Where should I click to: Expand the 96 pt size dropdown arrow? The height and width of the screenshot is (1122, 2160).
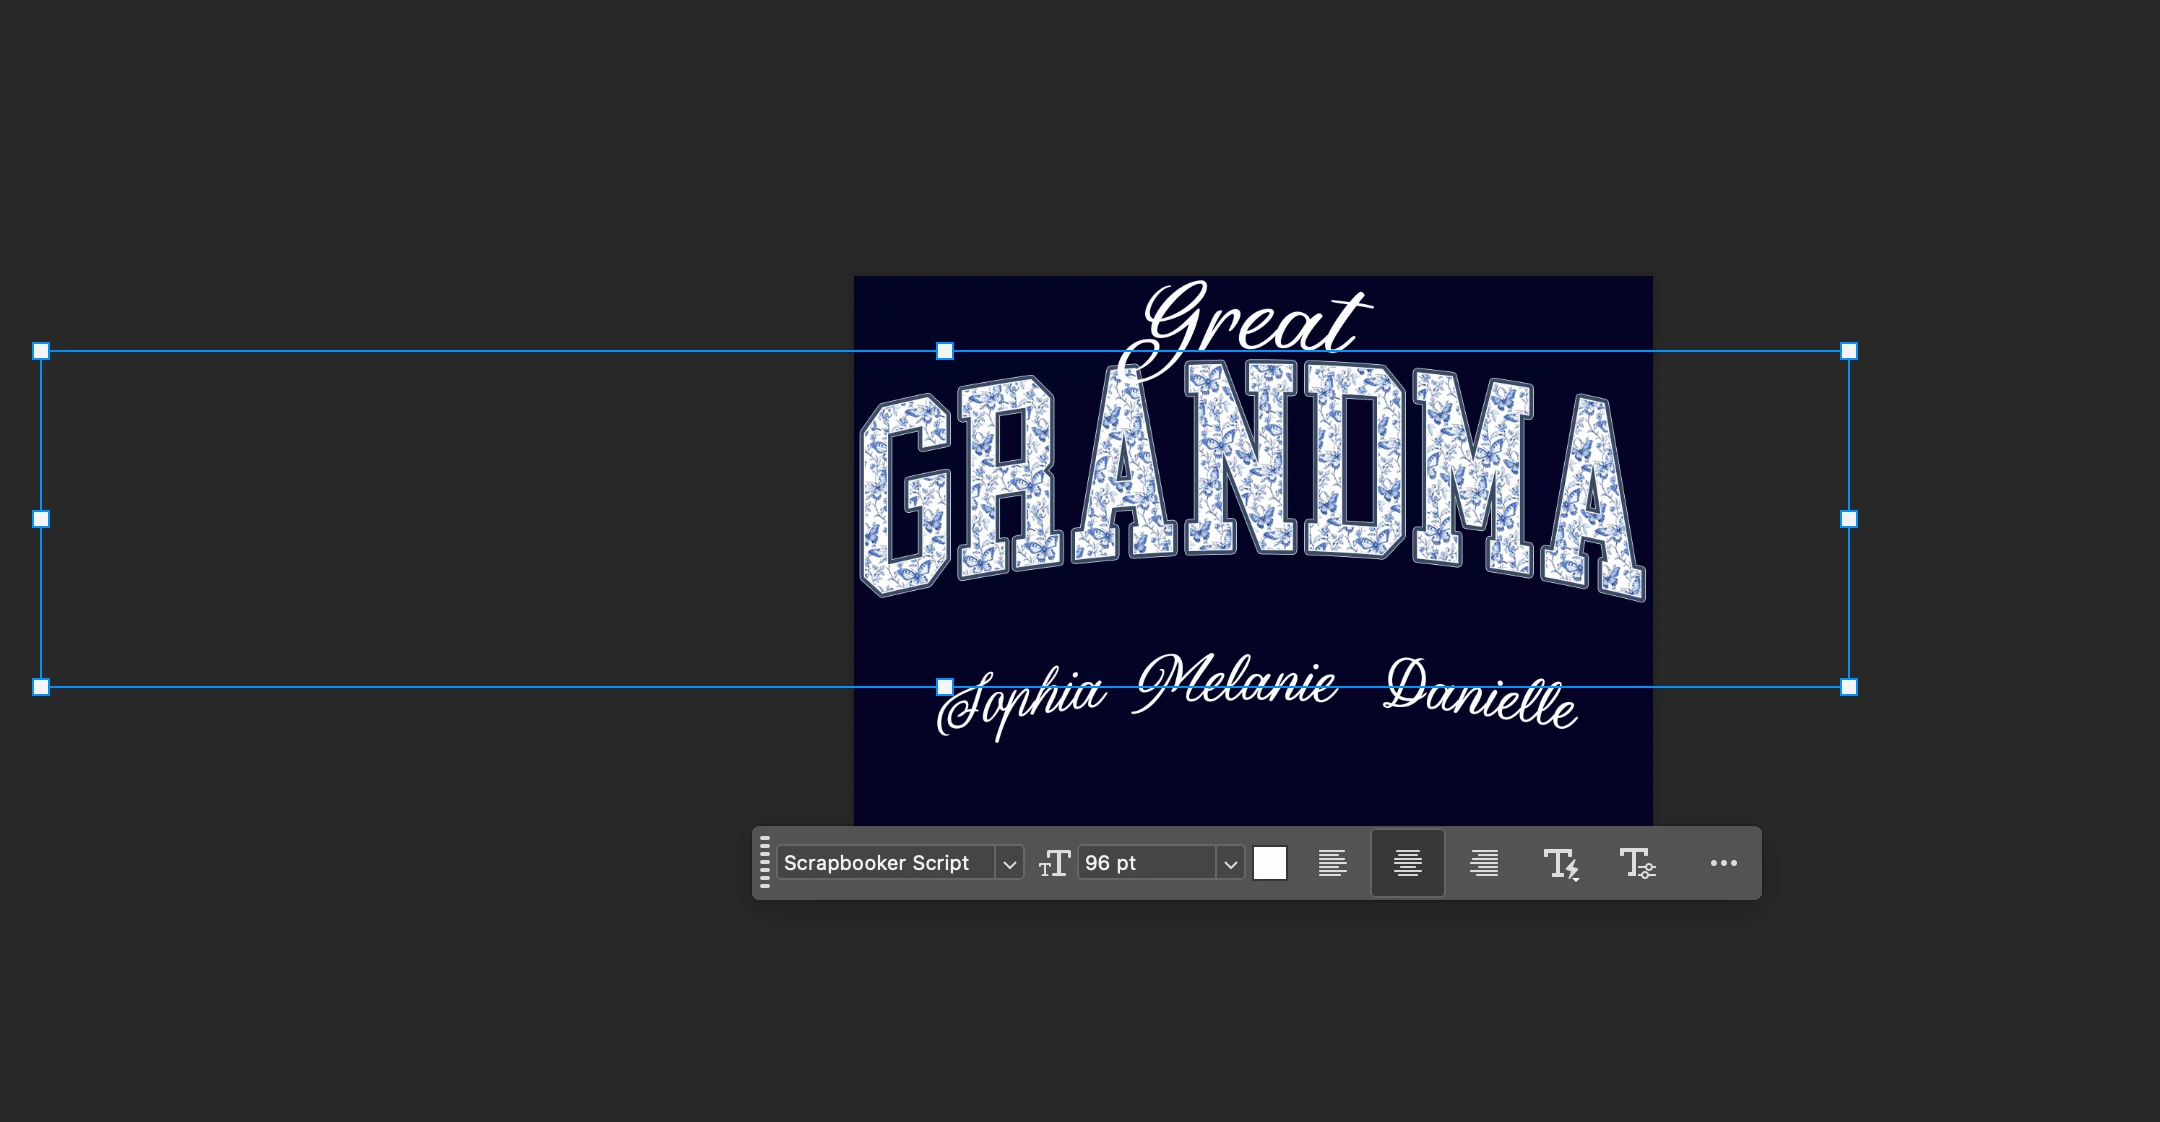click(1230, 864)
